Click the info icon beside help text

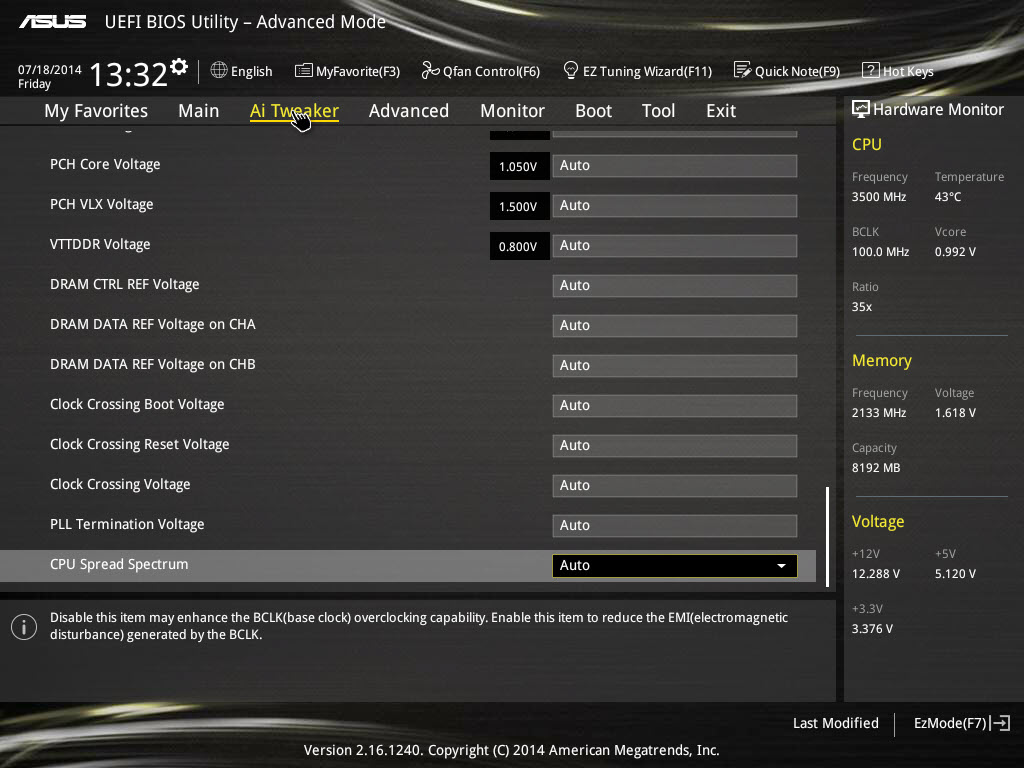[24, 627]
